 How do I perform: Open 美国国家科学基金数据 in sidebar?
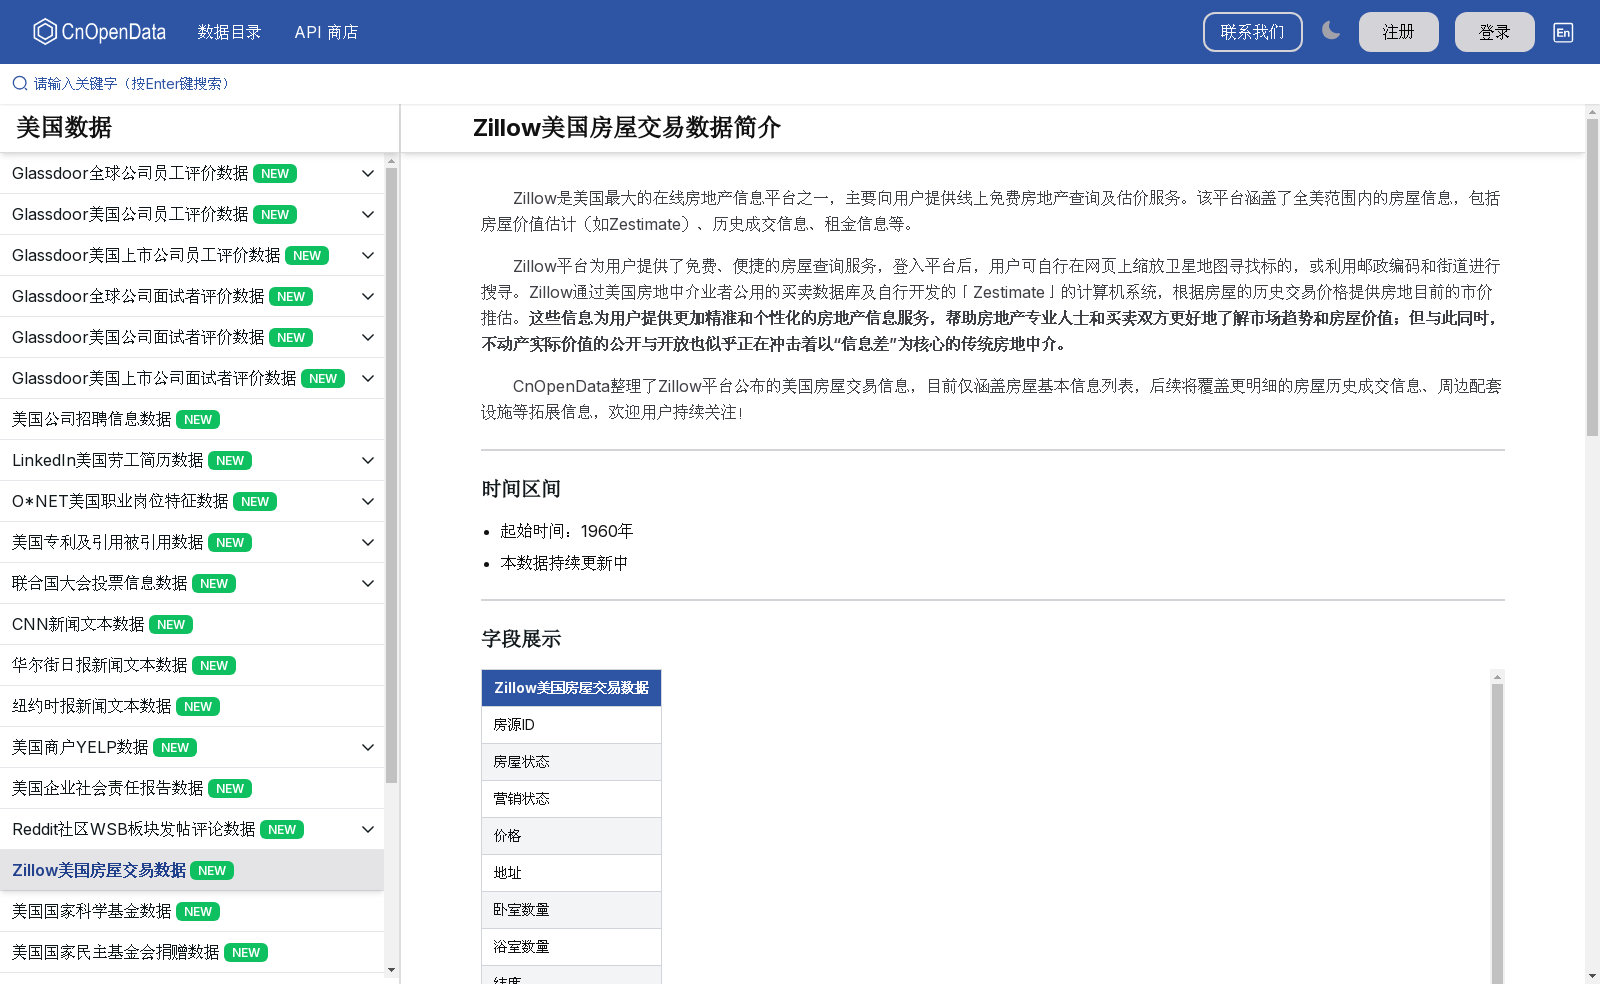click(x=192, y=911)
